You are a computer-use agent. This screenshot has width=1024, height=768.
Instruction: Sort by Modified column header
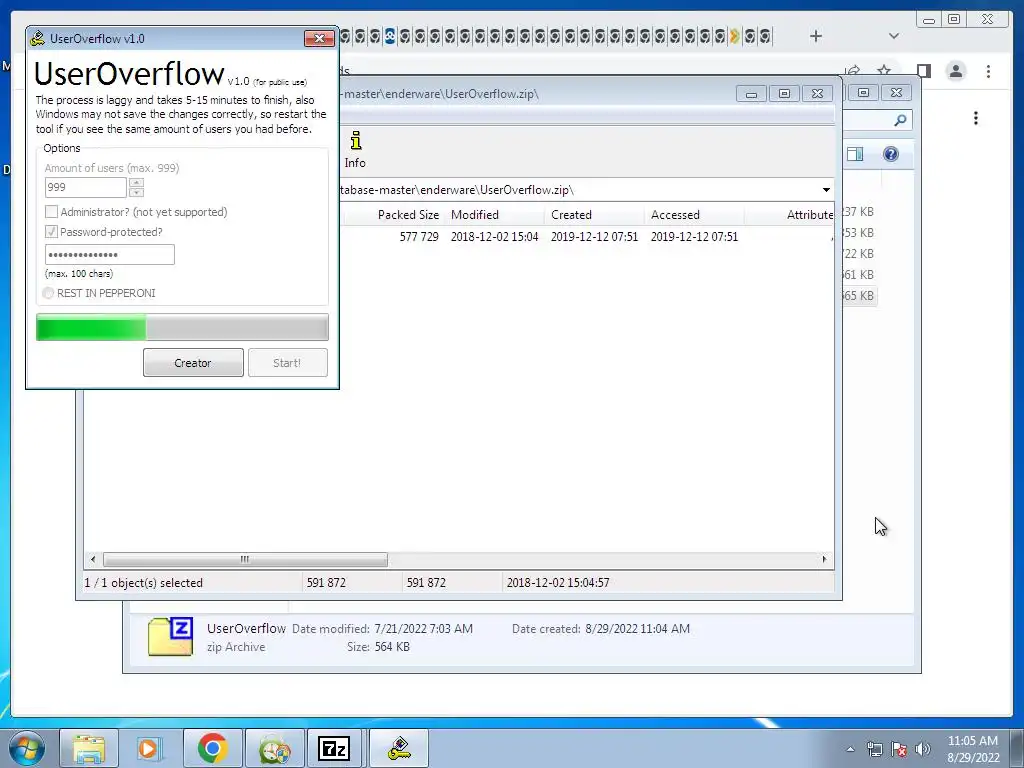[x=494, y=214]
